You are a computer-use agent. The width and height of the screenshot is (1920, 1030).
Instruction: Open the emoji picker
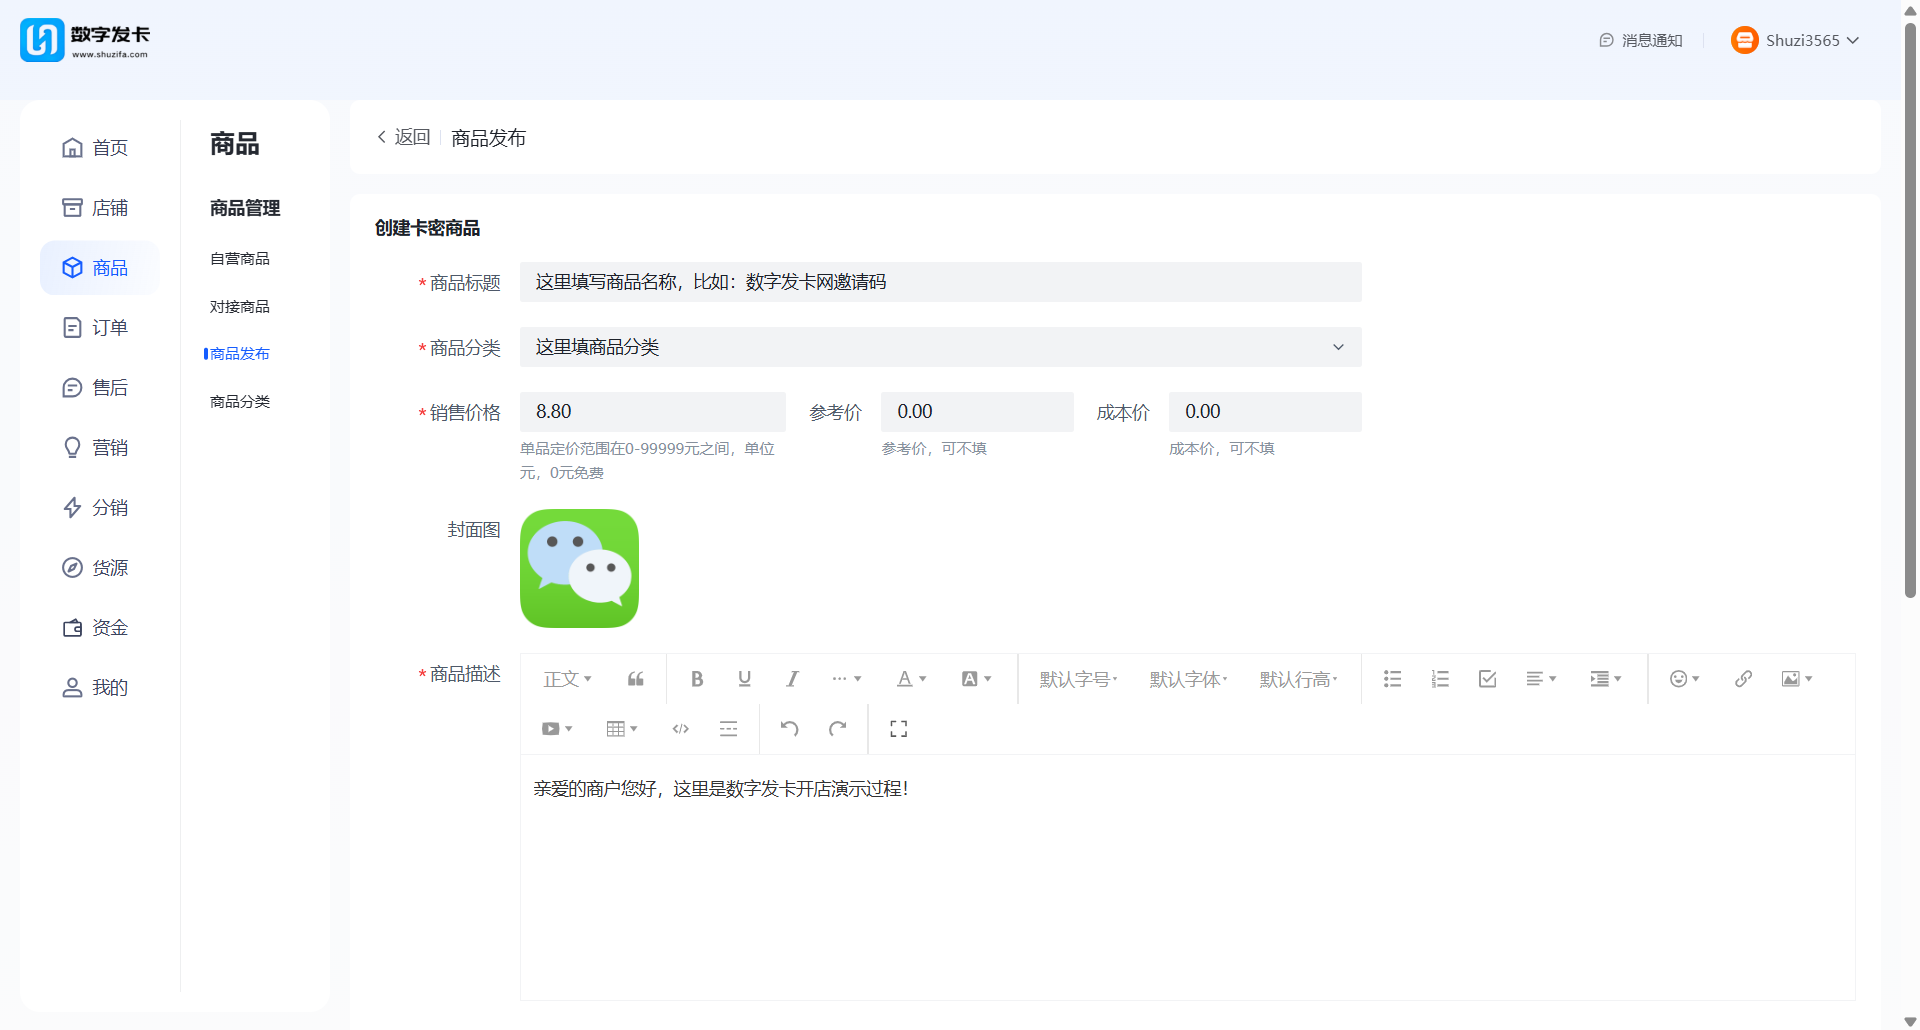[1685, 679]
